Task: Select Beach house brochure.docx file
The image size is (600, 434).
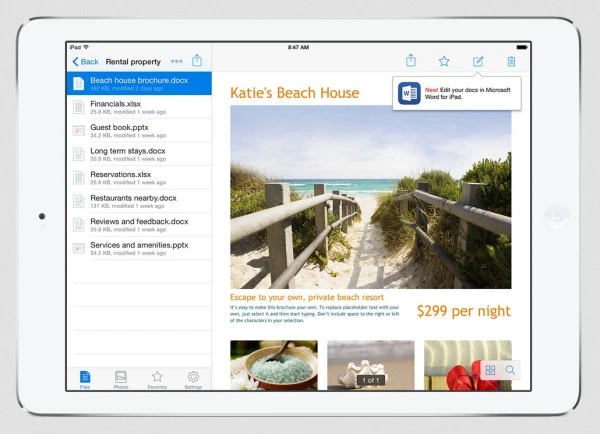Action: point(139,83)
